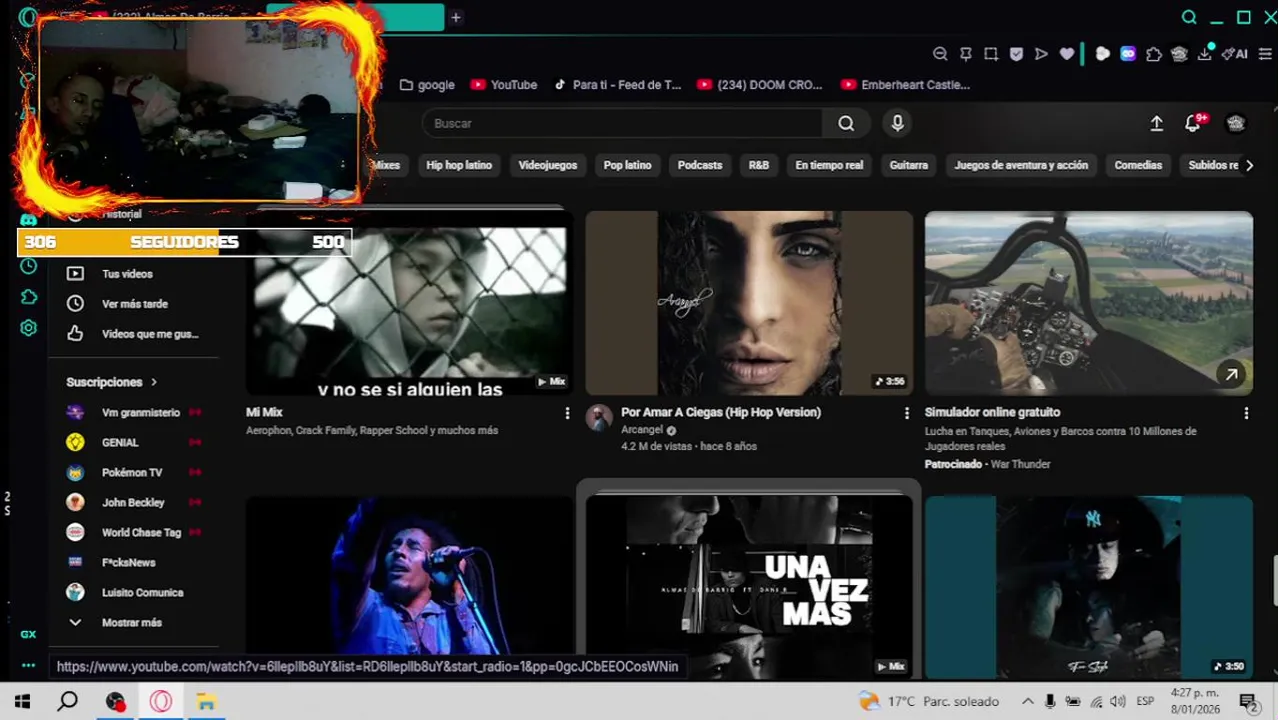Open Opera sidebar settings gear icon
1278x720 pixels.
pos(28,328)
